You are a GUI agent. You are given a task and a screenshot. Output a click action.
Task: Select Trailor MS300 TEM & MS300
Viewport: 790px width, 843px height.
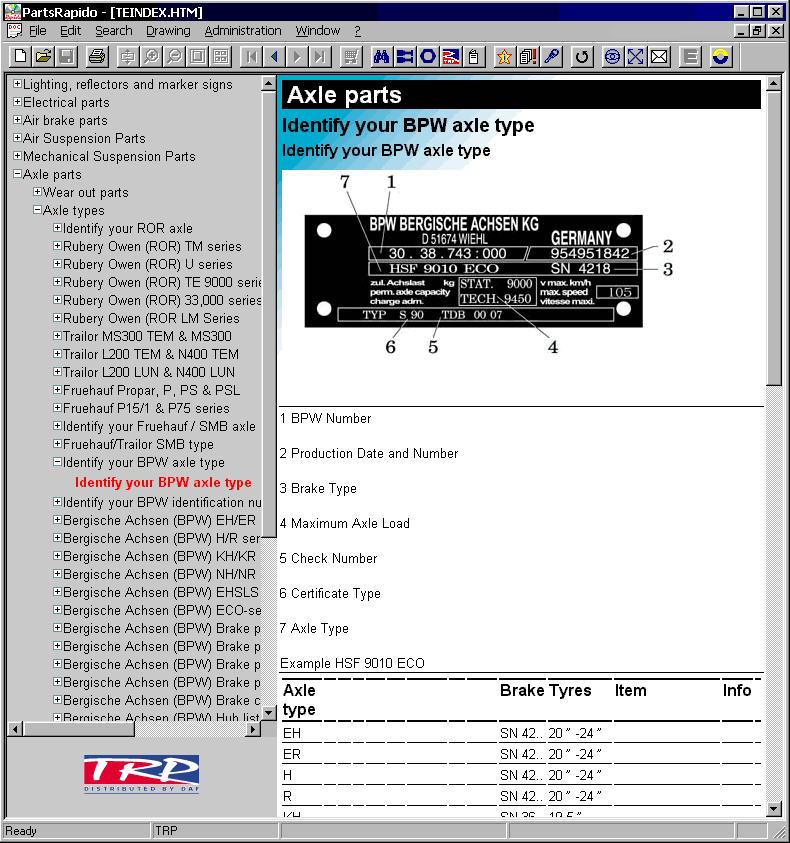pos(147,336)
